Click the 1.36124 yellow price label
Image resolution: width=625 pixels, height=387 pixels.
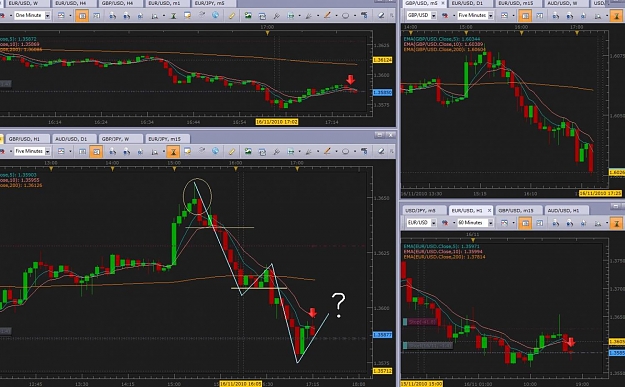click(382, 60)
